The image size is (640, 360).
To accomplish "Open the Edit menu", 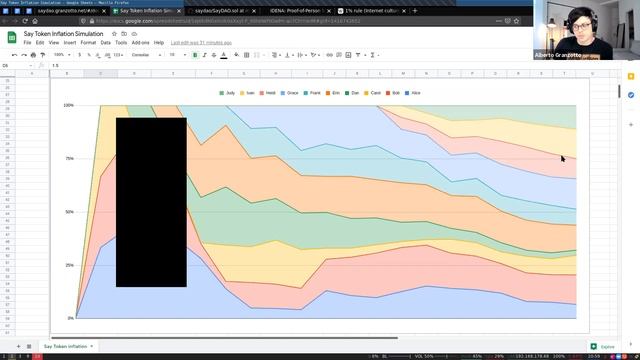I will coord(40,42).
